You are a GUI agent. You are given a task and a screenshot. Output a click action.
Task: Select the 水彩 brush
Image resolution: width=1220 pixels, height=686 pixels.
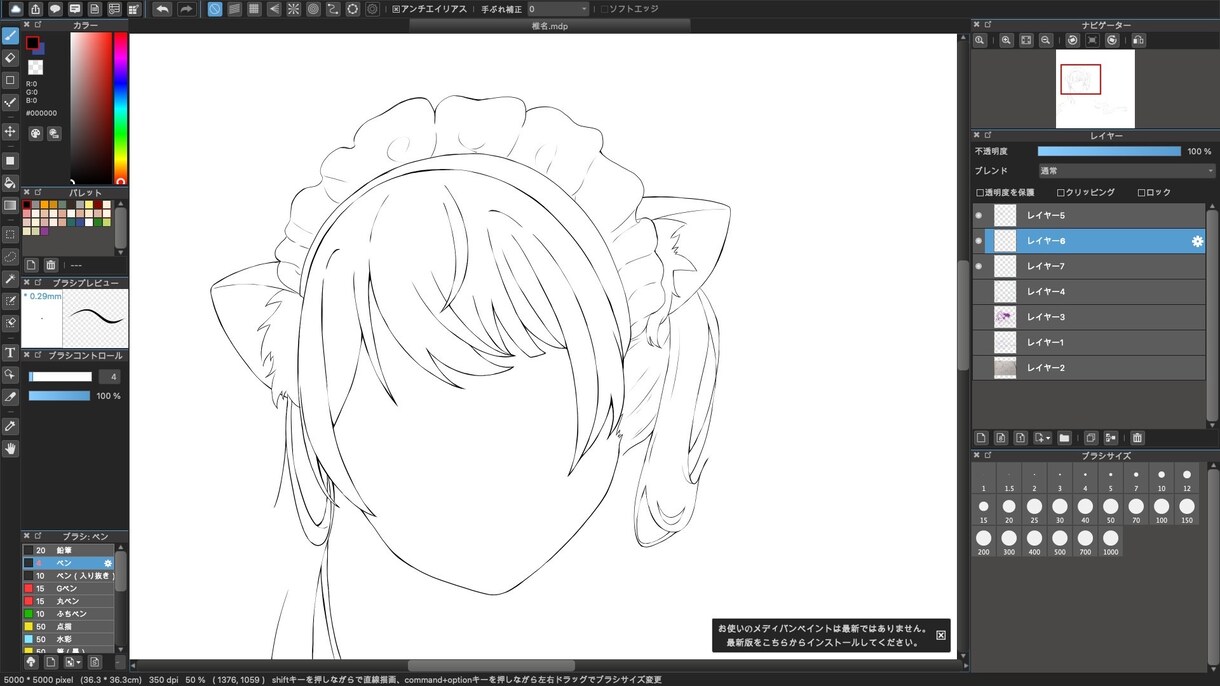pos(68,639)
